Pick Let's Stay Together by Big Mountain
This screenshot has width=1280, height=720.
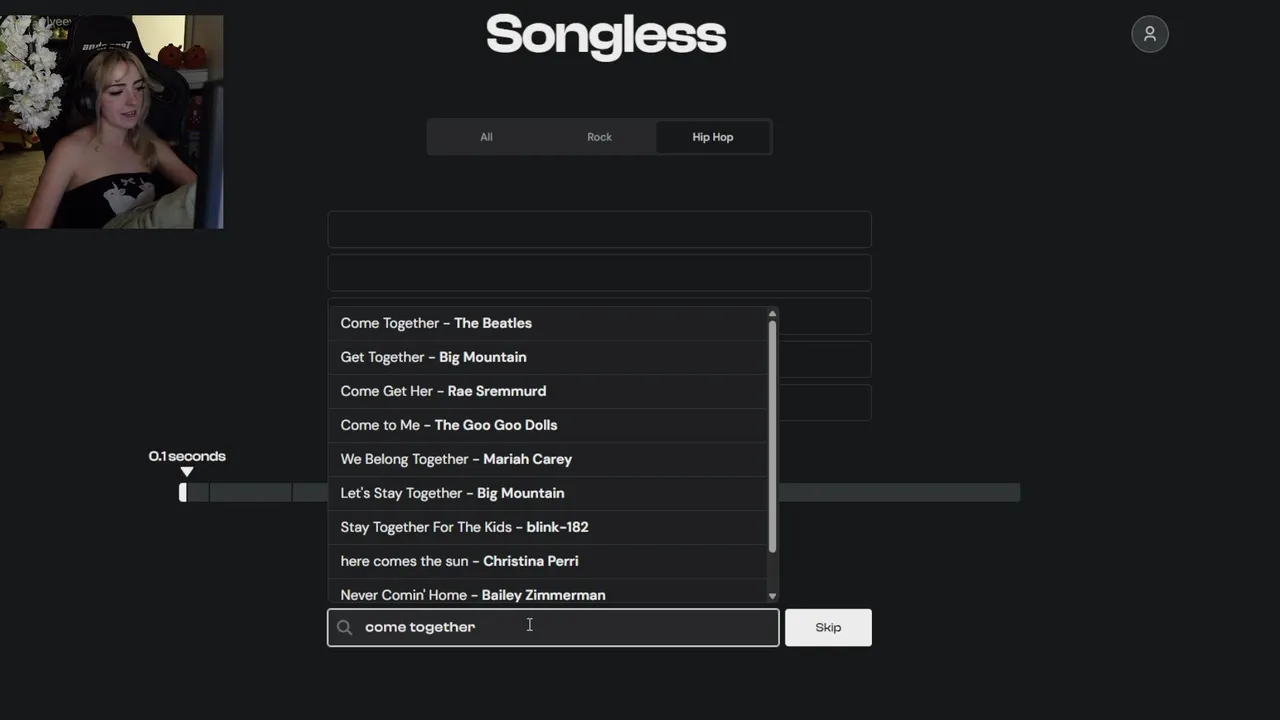tap(452, 493)
